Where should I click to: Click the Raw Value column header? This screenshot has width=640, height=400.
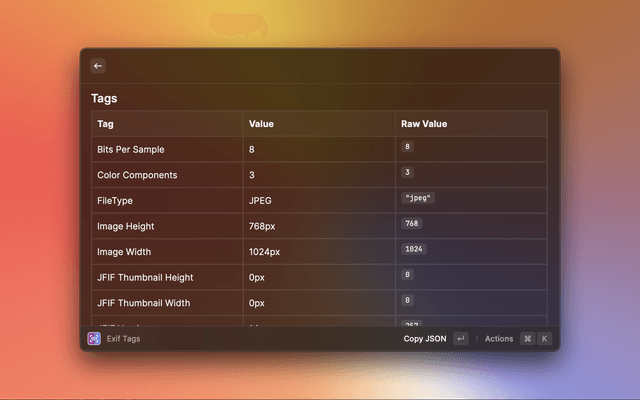[424, 124]
